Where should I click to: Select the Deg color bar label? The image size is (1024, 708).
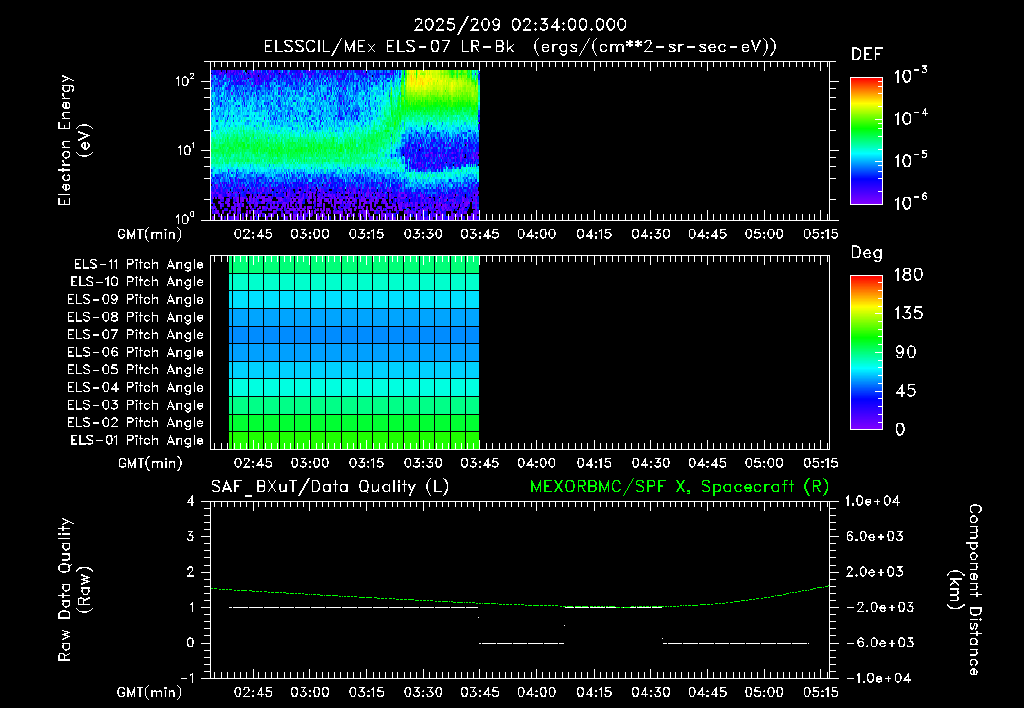[x=867, y=253]
